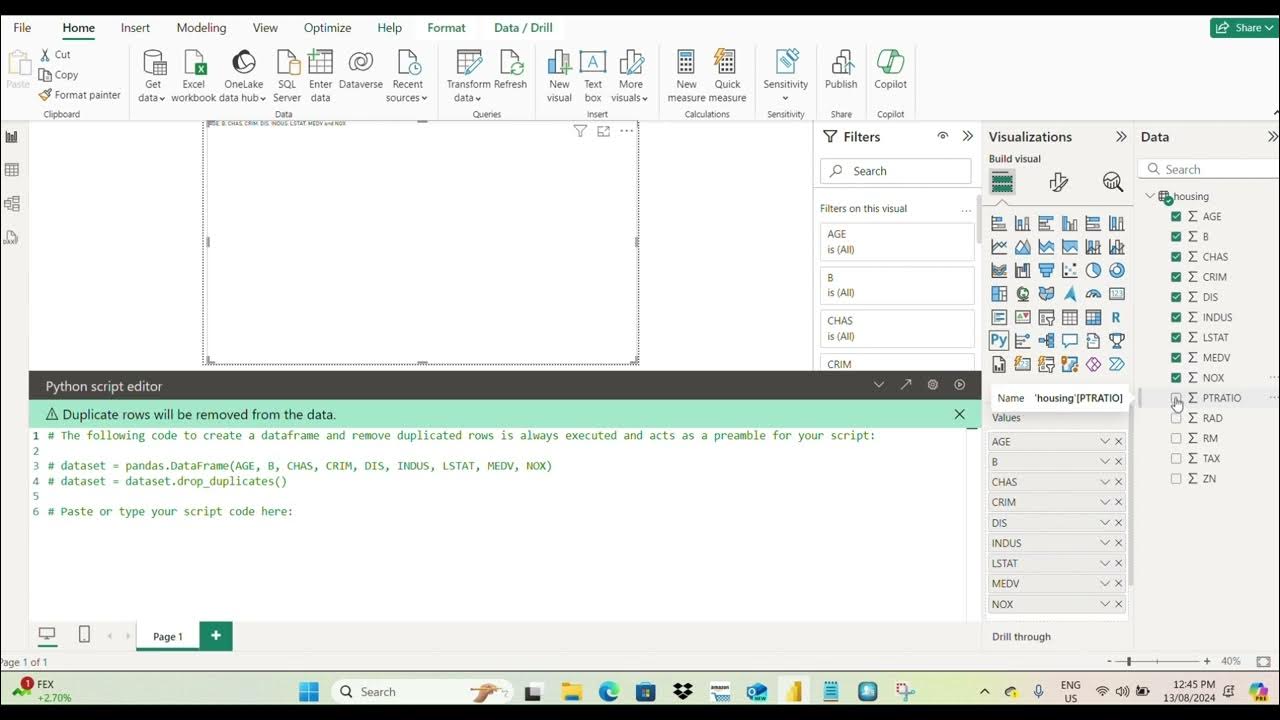Screen dimensions: 1280x720
Task: Open Analytics magnifier tab
Action: click(1113, 182)
